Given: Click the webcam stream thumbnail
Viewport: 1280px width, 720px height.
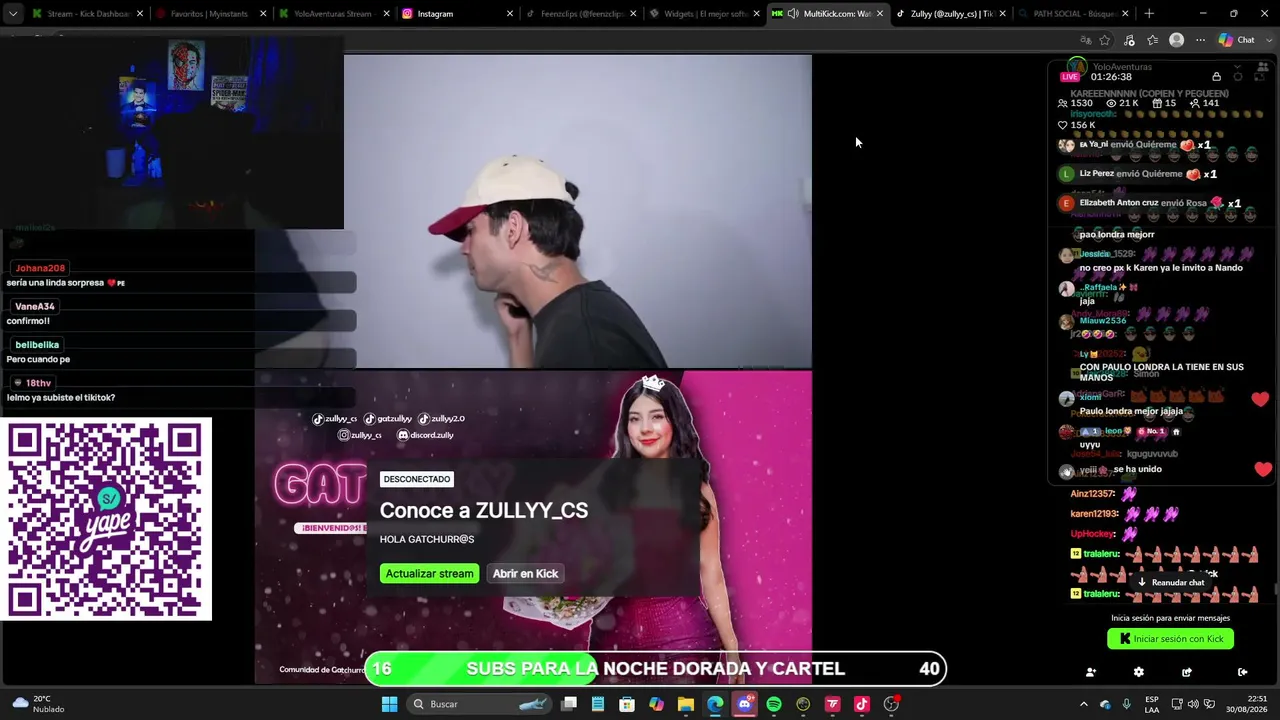Looking at the screenshot, I should point(172,133).
